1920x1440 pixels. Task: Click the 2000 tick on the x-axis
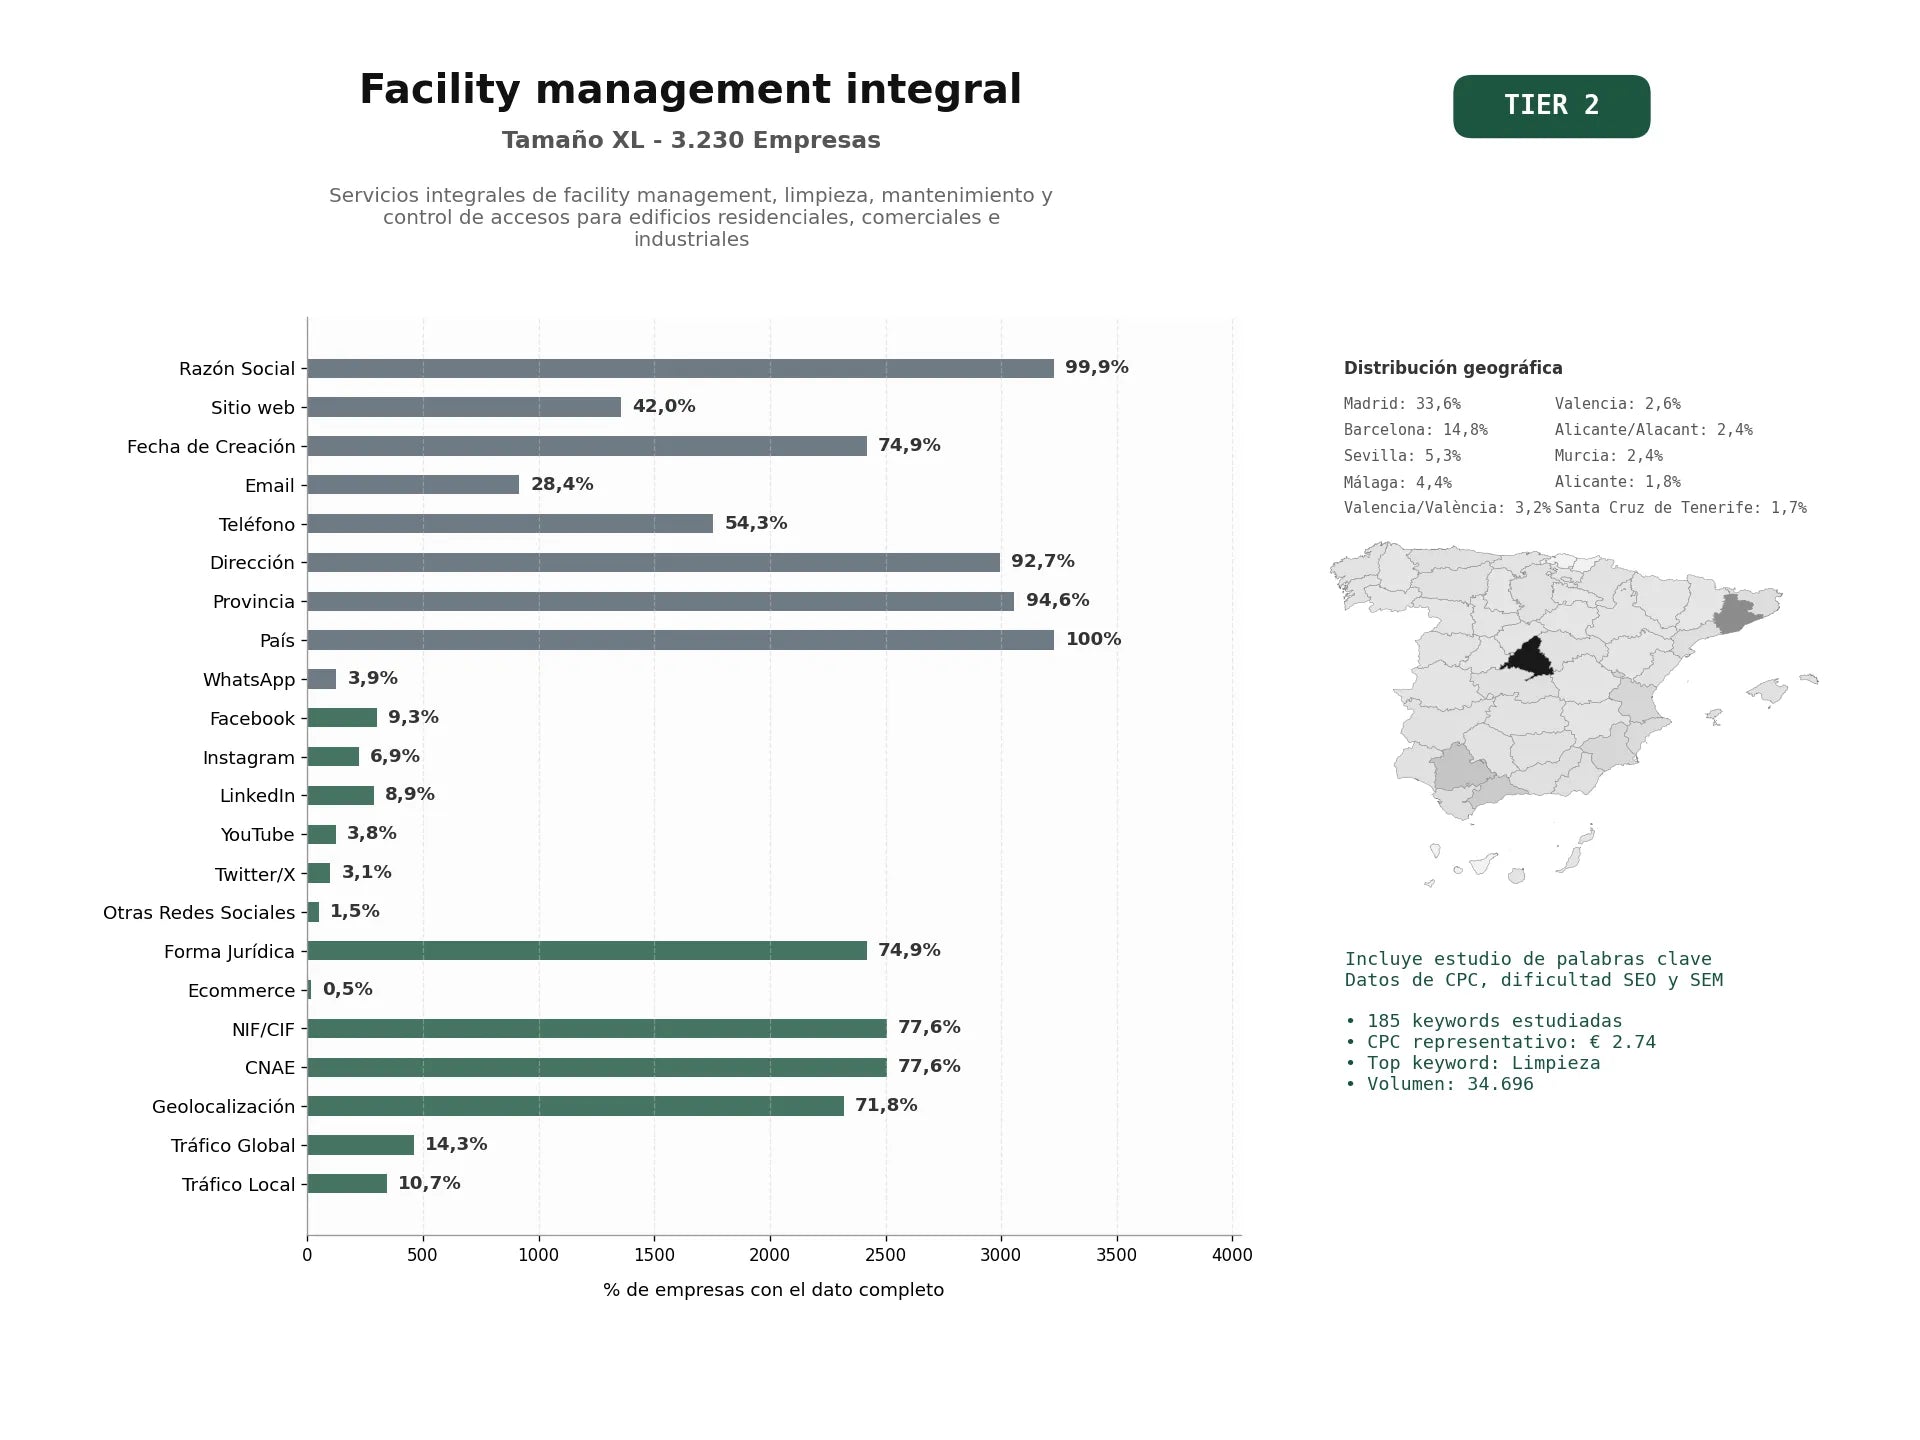click(x=770, y=1255)
